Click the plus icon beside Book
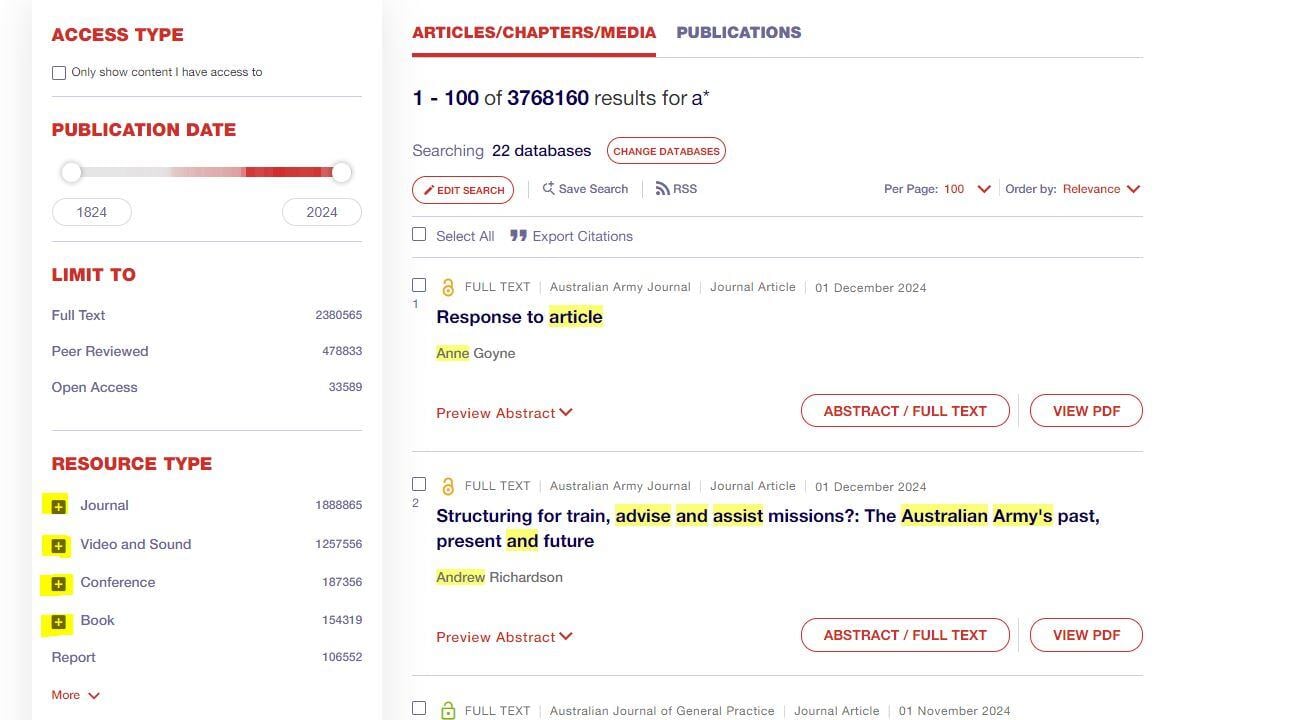The width and height of the screenshot is (1305, 720). coord(58,622)
